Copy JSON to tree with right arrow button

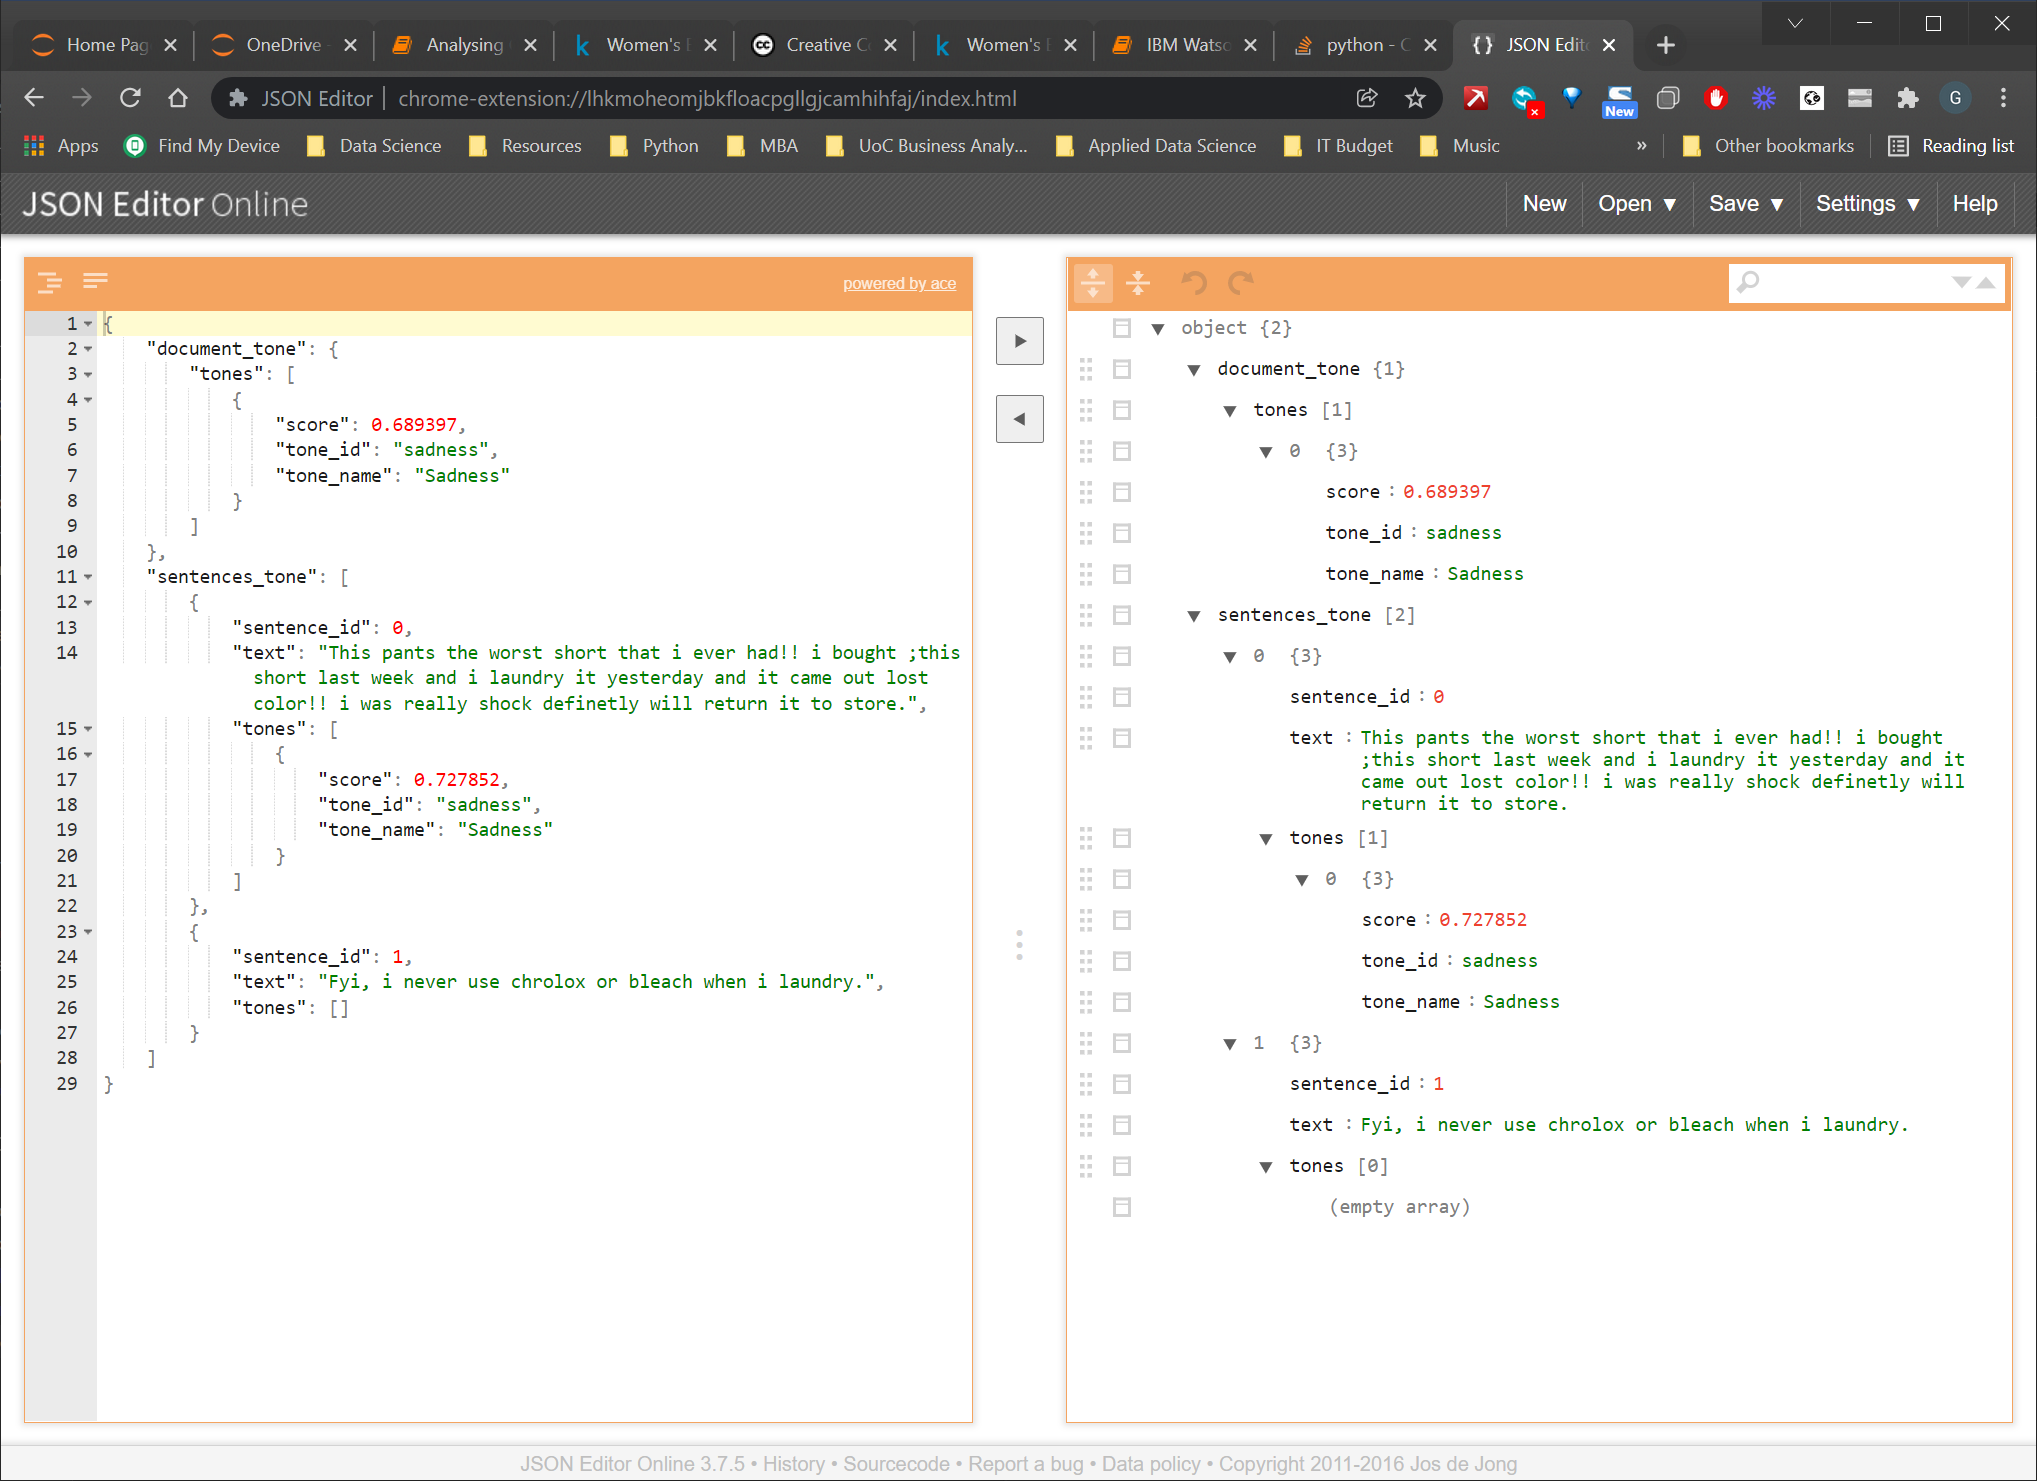(1019, 341)
